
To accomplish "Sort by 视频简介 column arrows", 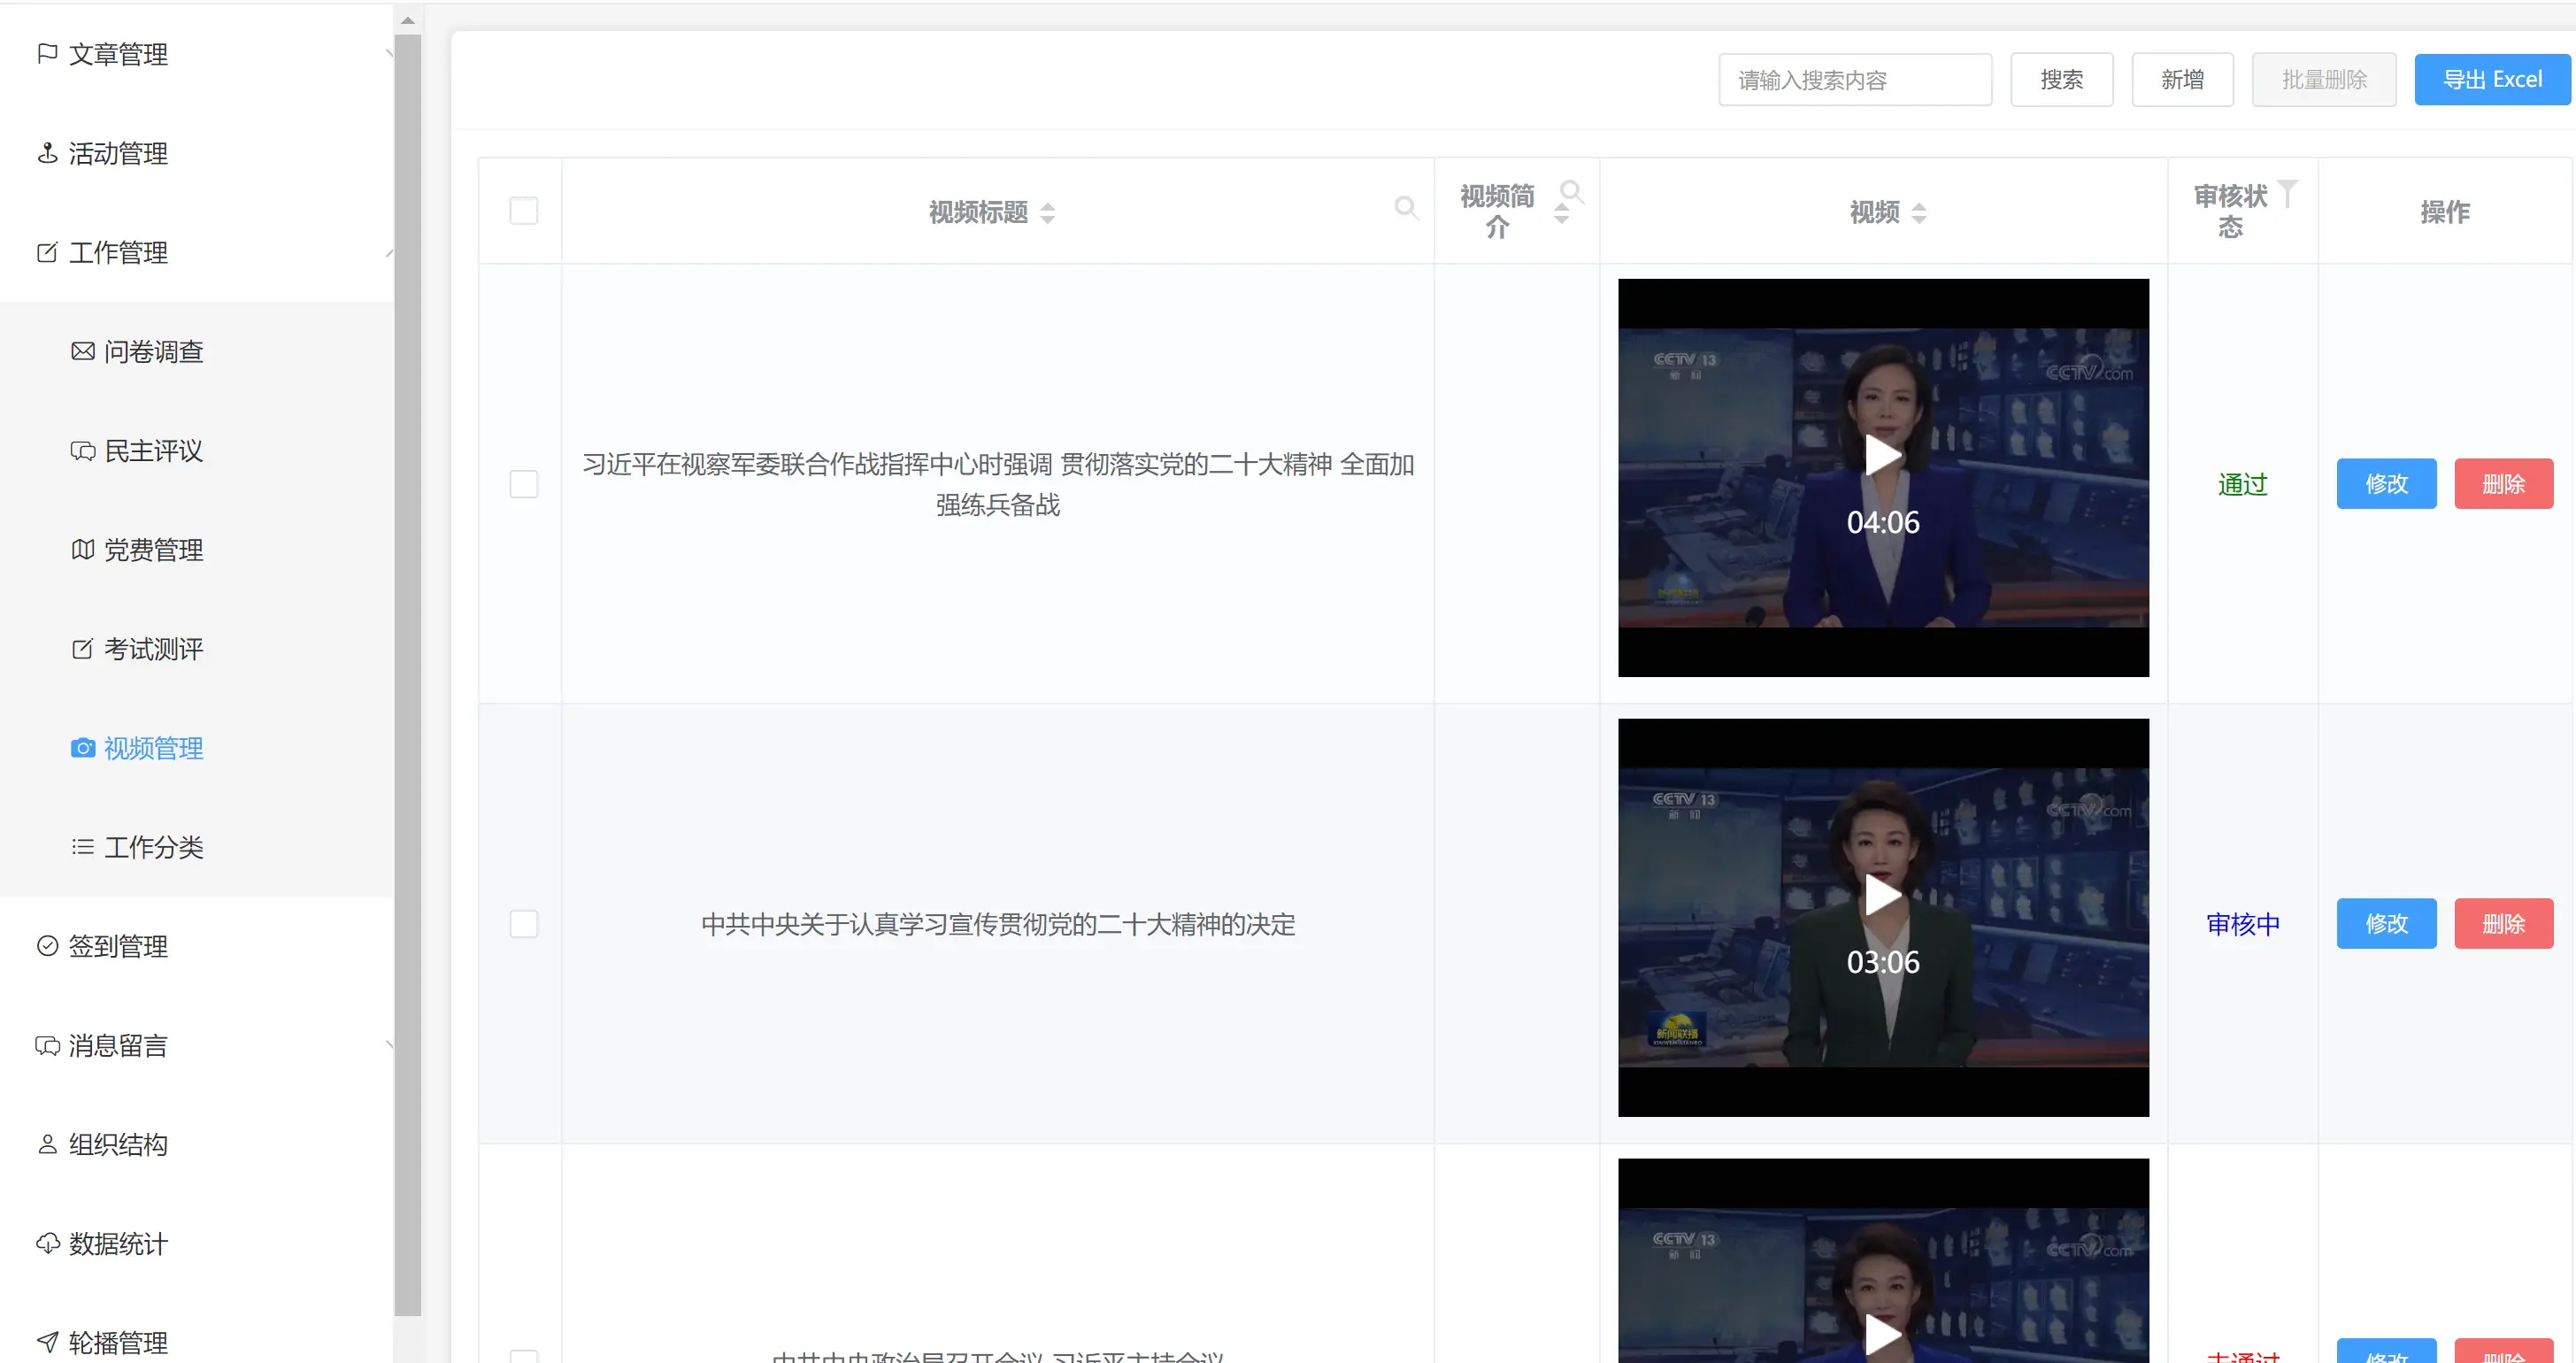I will (1561, 212).
